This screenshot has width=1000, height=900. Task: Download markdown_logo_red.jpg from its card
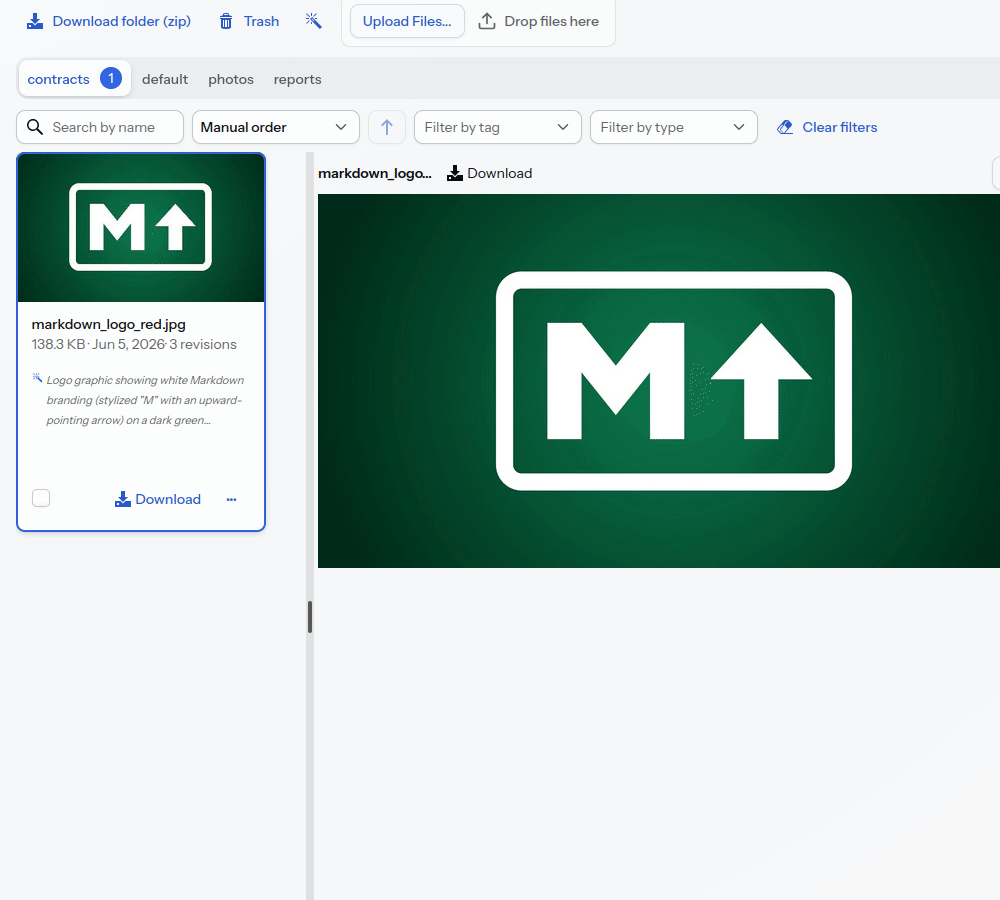pyautogui.click(x=158, y=499)
